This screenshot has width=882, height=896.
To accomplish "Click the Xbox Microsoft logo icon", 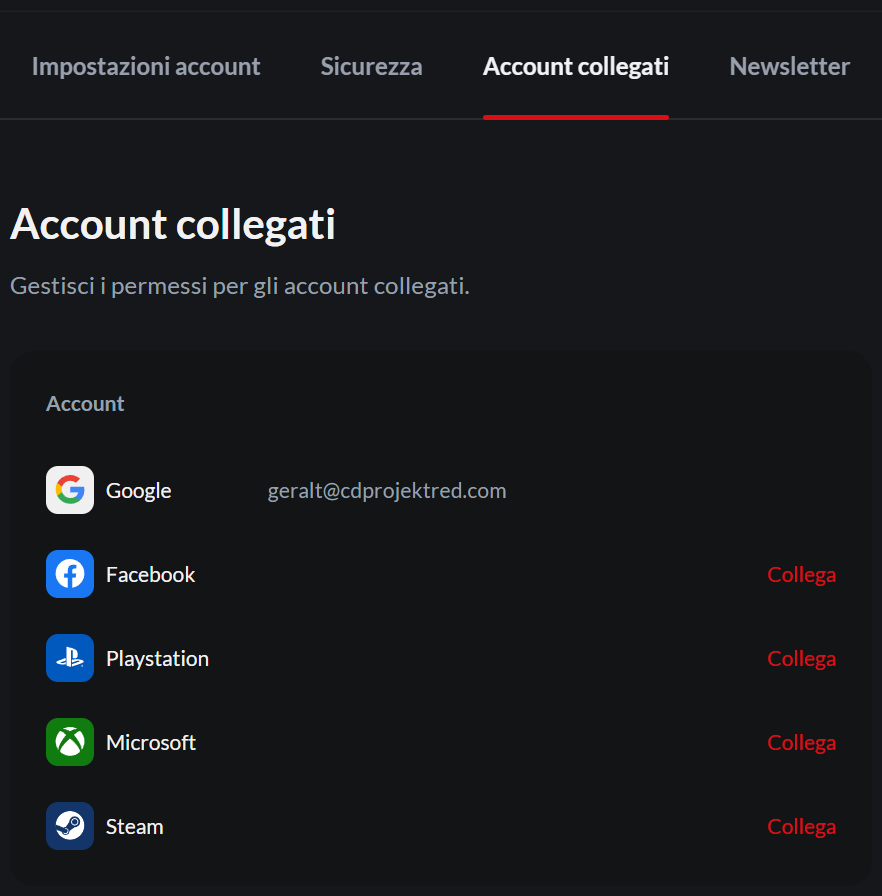I will (70, 742).
